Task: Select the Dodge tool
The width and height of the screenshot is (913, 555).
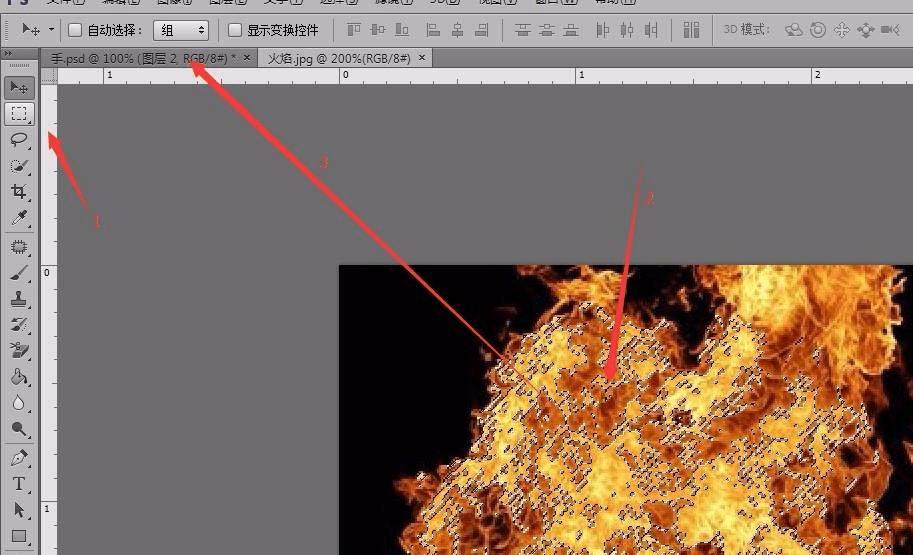Action: (19, 429)
